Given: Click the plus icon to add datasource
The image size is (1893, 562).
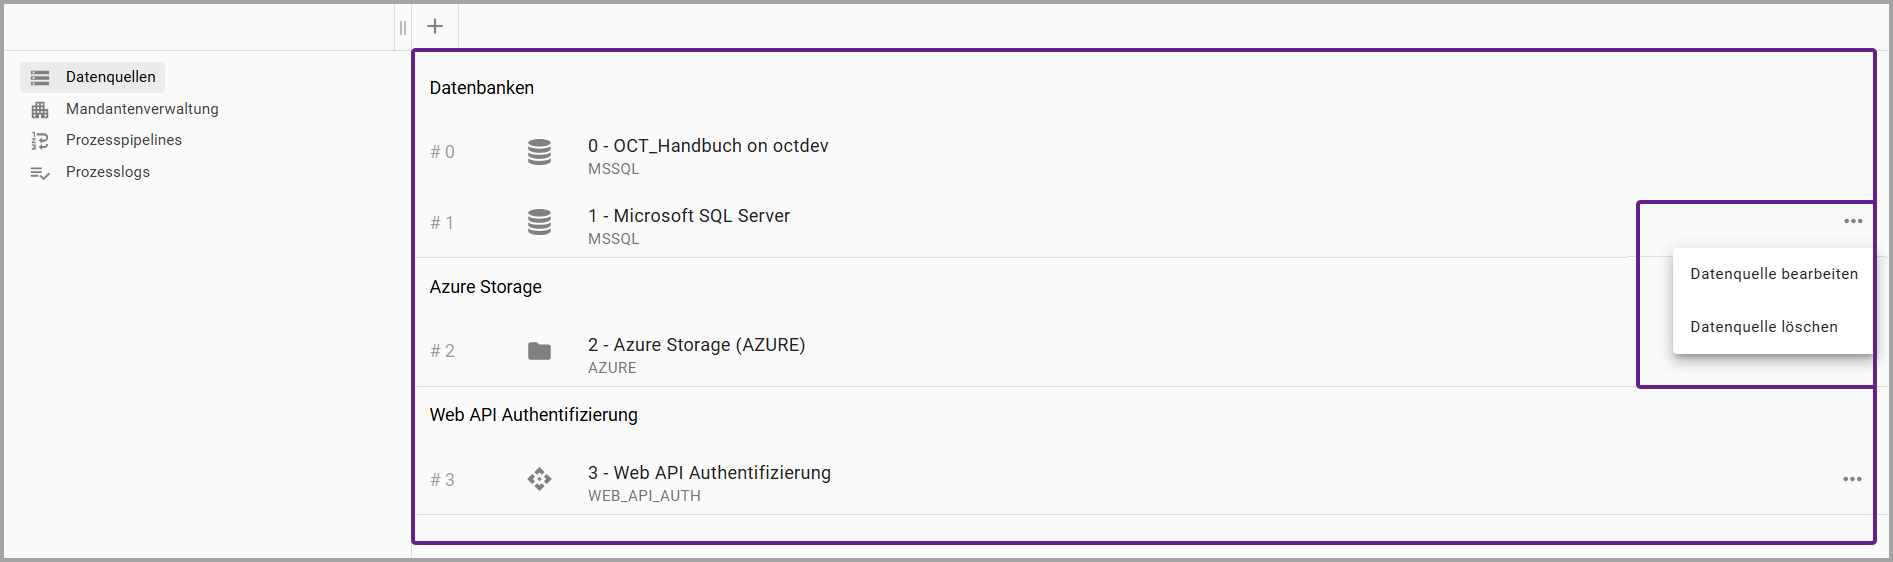Looking at the screenshot, I should (435, 26).
